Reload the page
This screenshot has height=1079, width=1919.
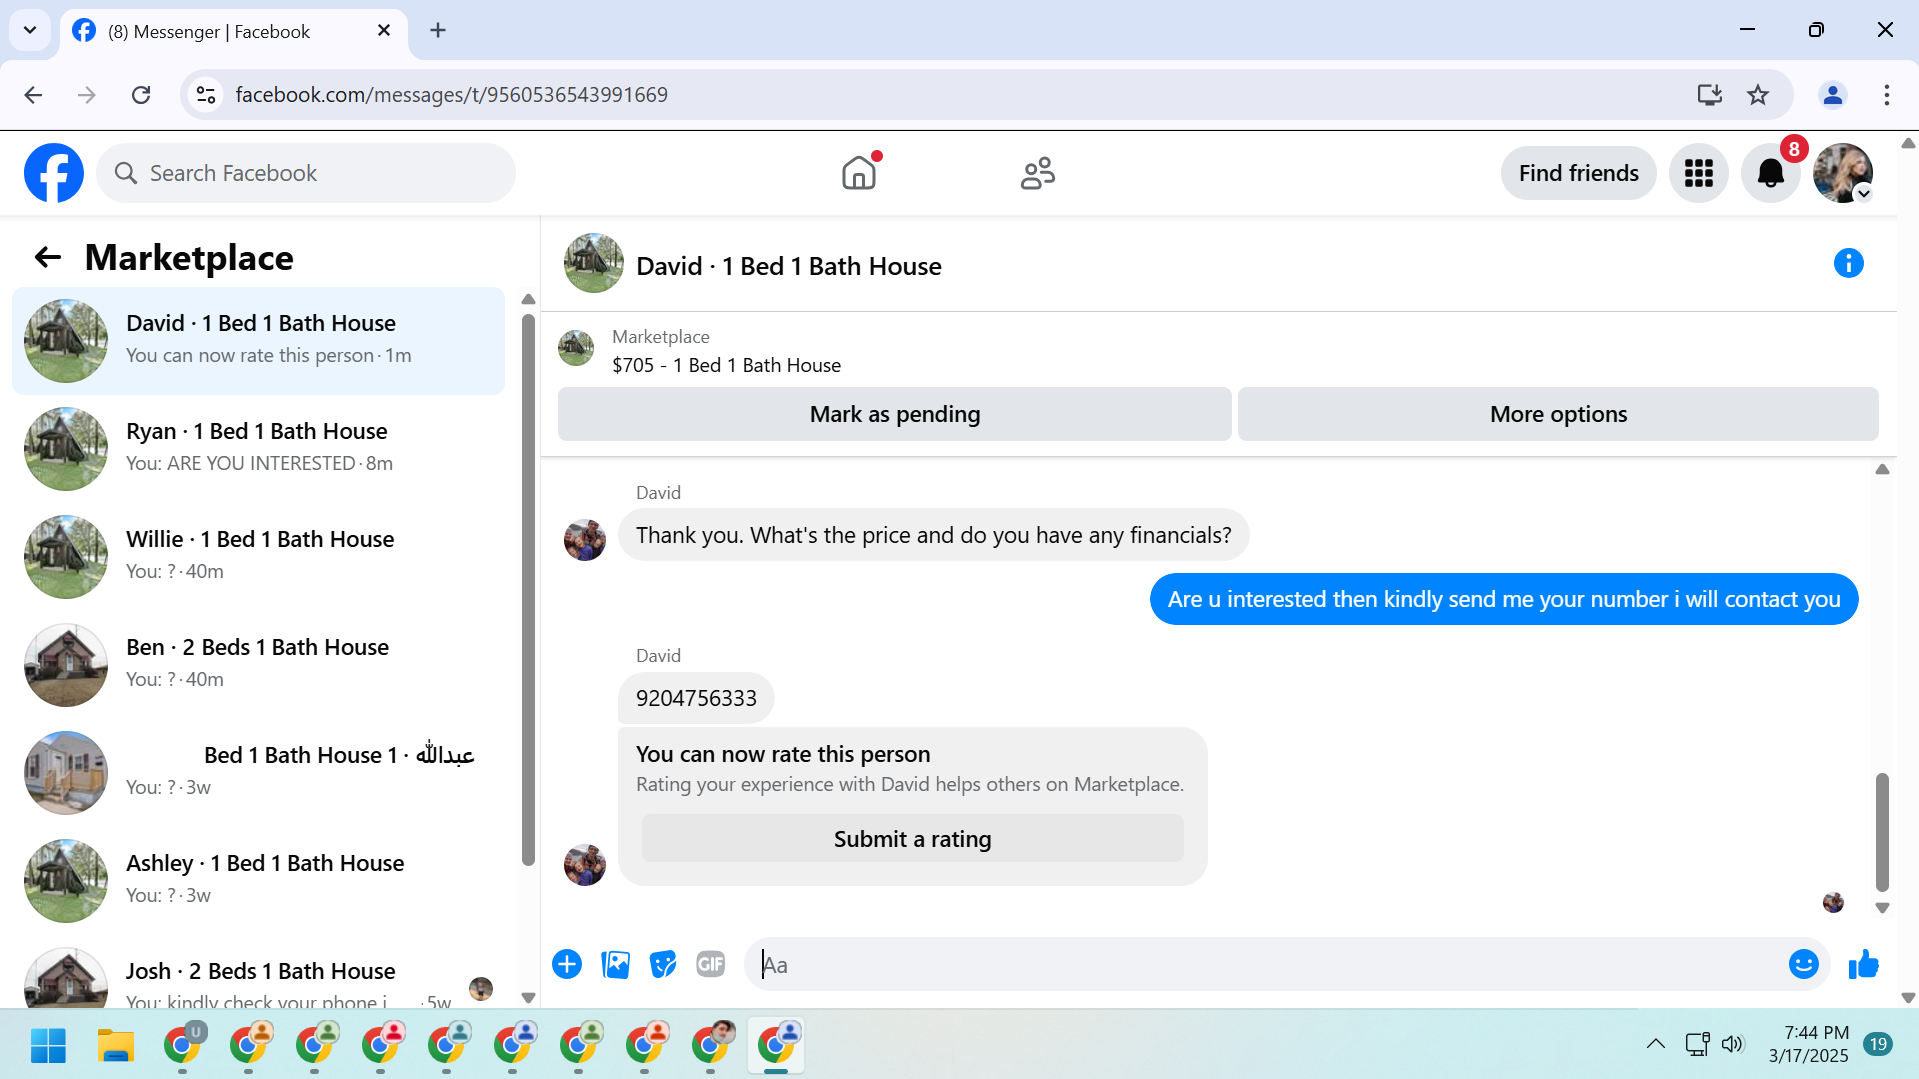[x=141, y=95]
